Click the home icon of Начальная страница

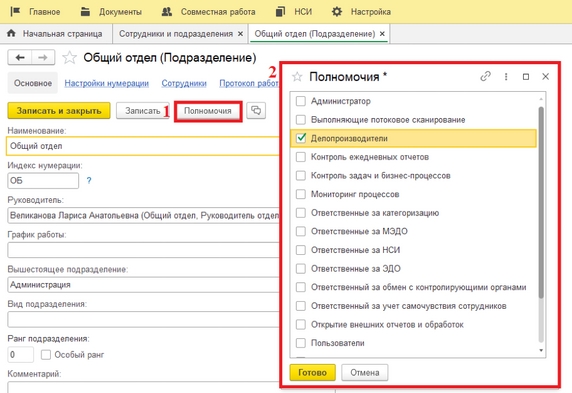click(x=11, y=33)
